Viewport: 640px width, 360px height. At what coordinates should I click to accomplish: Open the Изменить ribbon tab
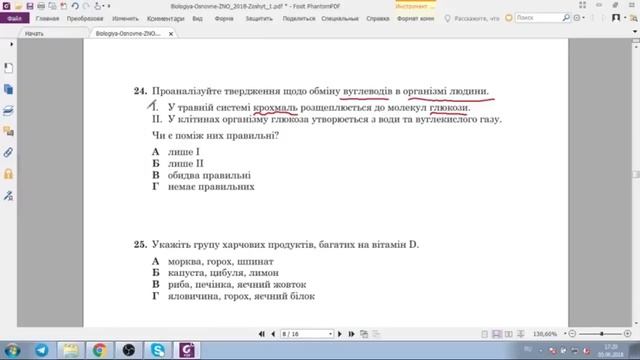pos(125,18)
